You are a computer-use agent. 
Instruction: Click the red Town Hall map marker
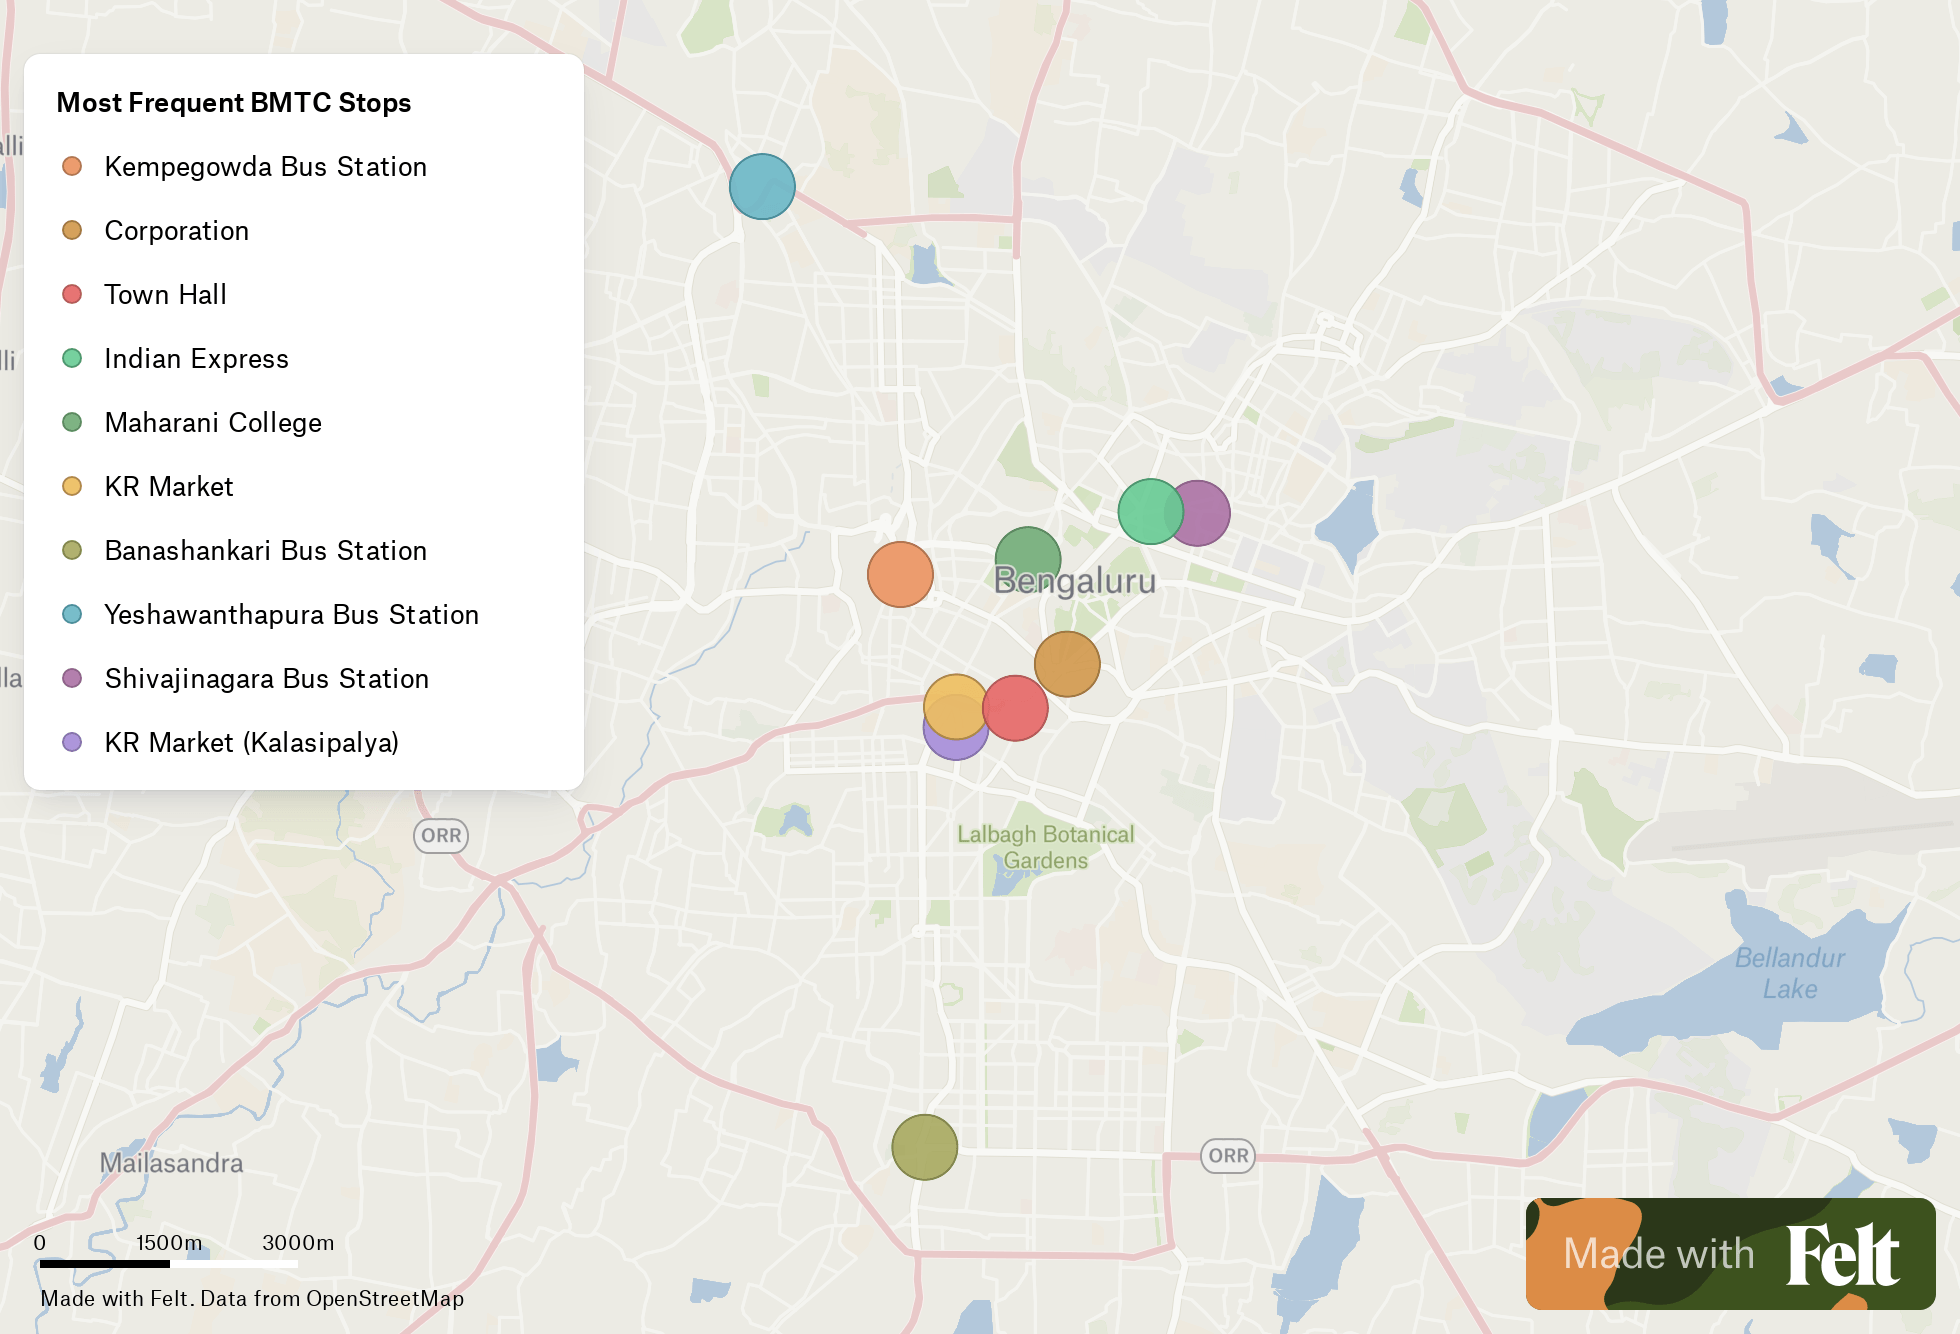pyautogui.click(x=1017, y=709)
